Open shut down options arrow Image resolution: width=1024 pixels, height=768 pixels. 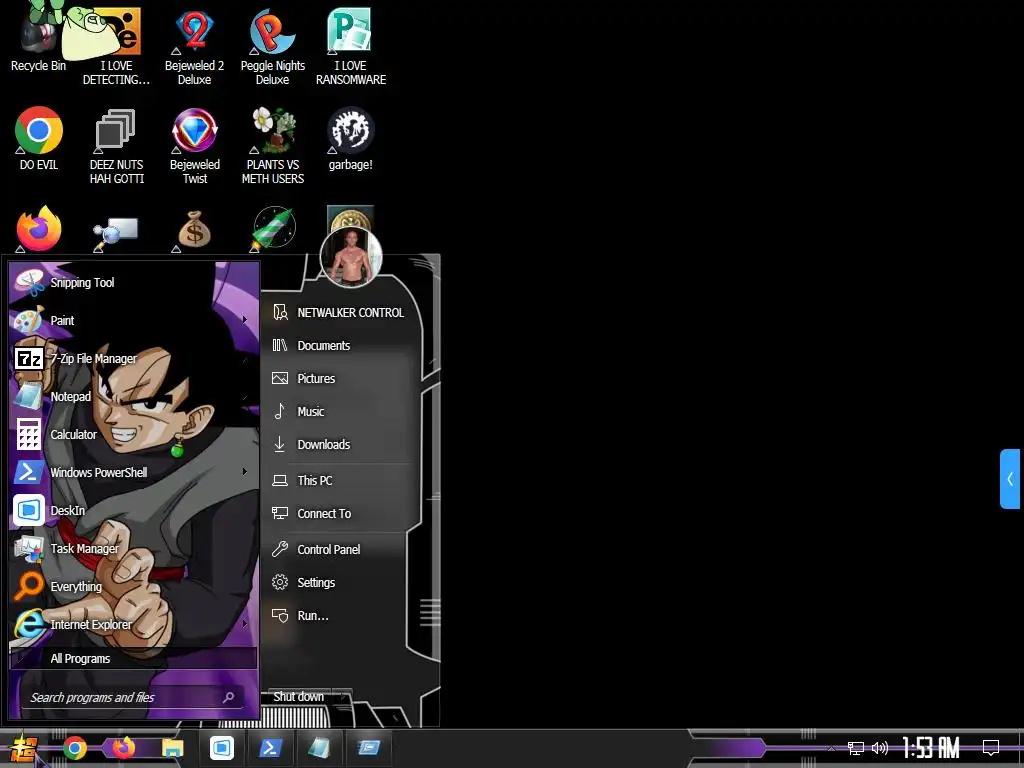[x=343, y=697]
